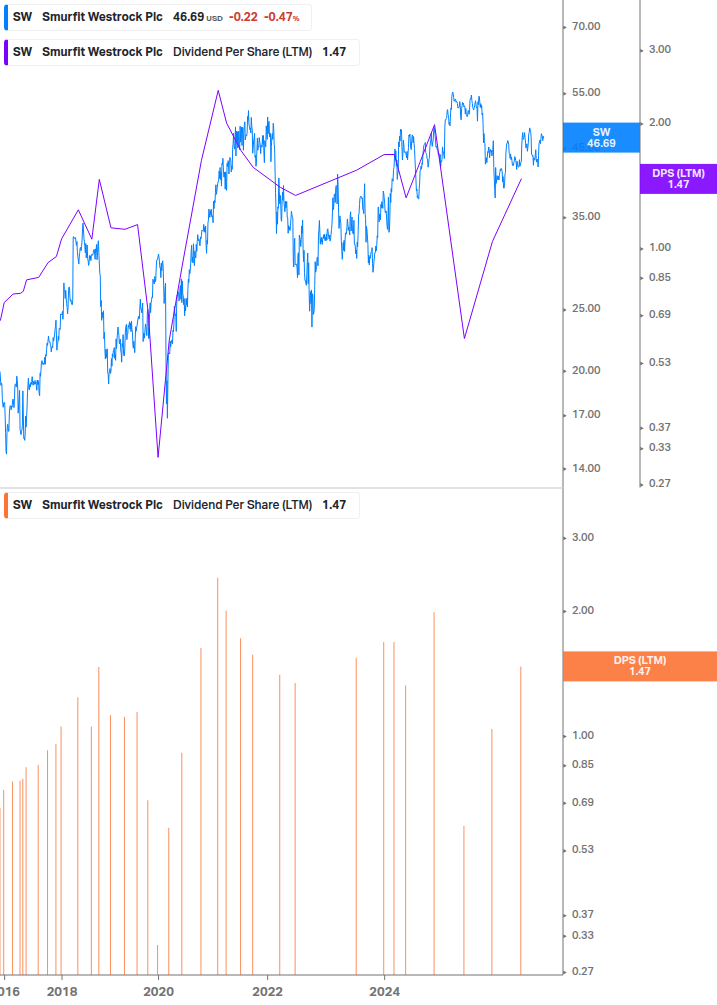
Task: Click the 25.00 label on the price axis
Action: [x=586, y=308]
